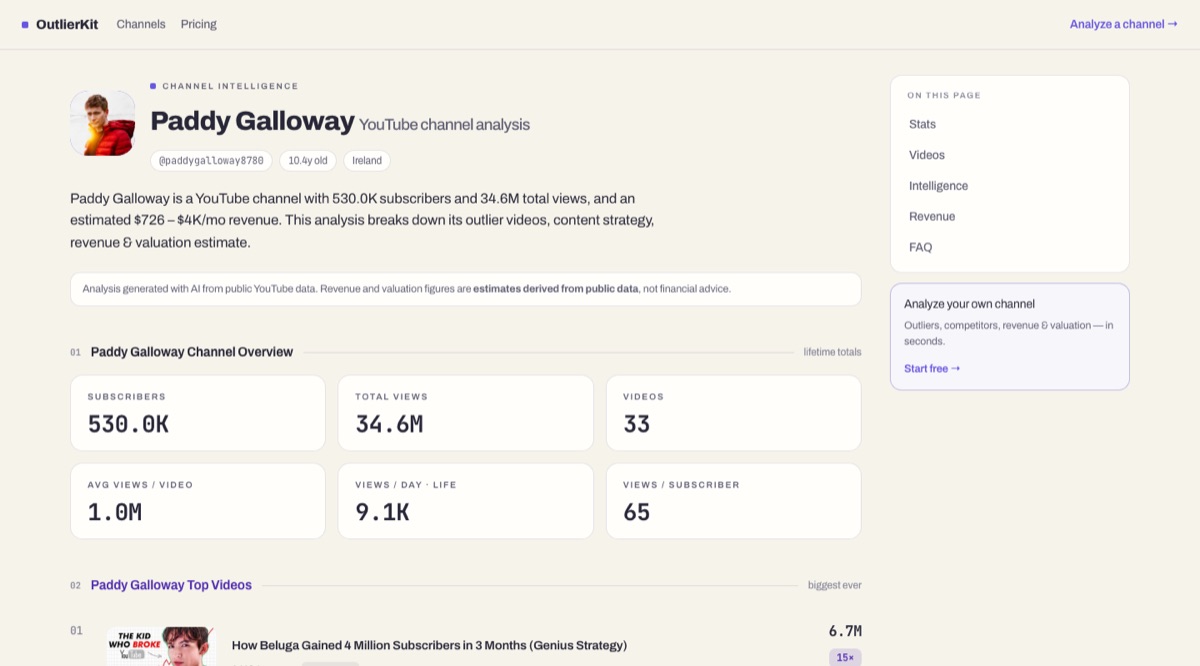Open the Pricing nav item
Viewport: 1200px width, 666px height.
click(x=198, y=24)
